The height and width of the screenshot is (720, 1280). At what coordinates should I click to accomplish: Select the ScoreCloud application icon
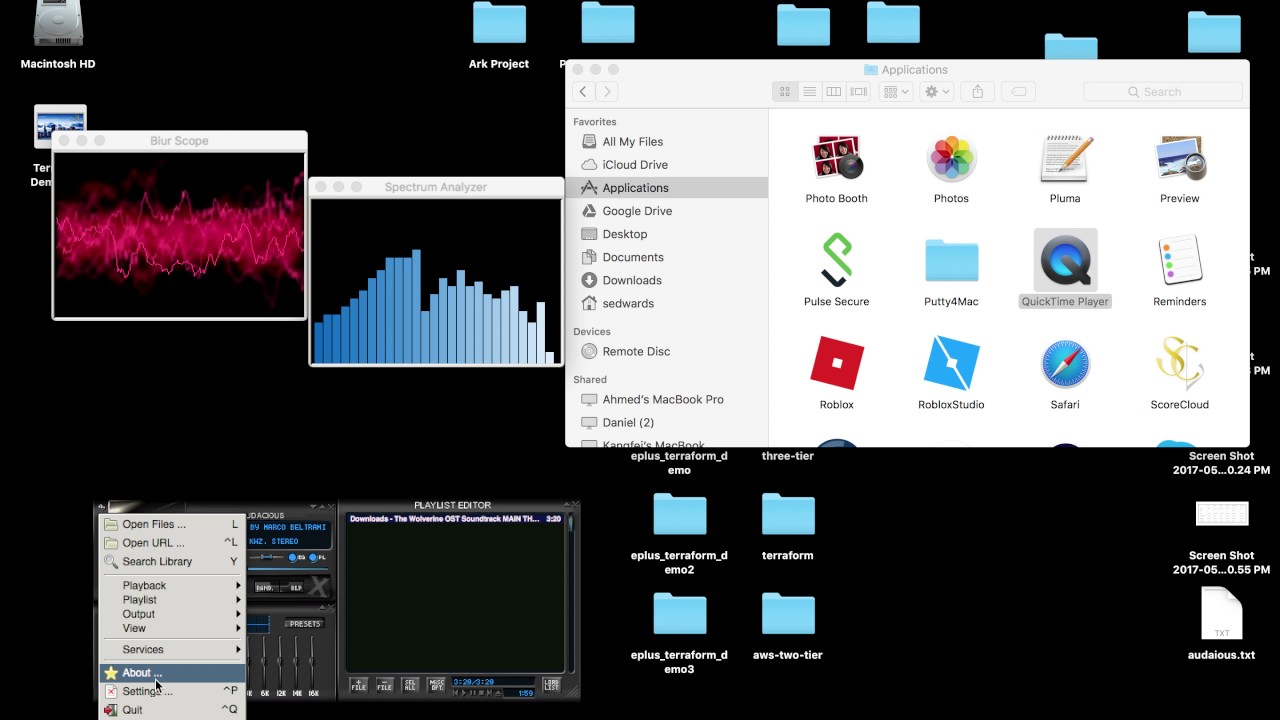1180,363
